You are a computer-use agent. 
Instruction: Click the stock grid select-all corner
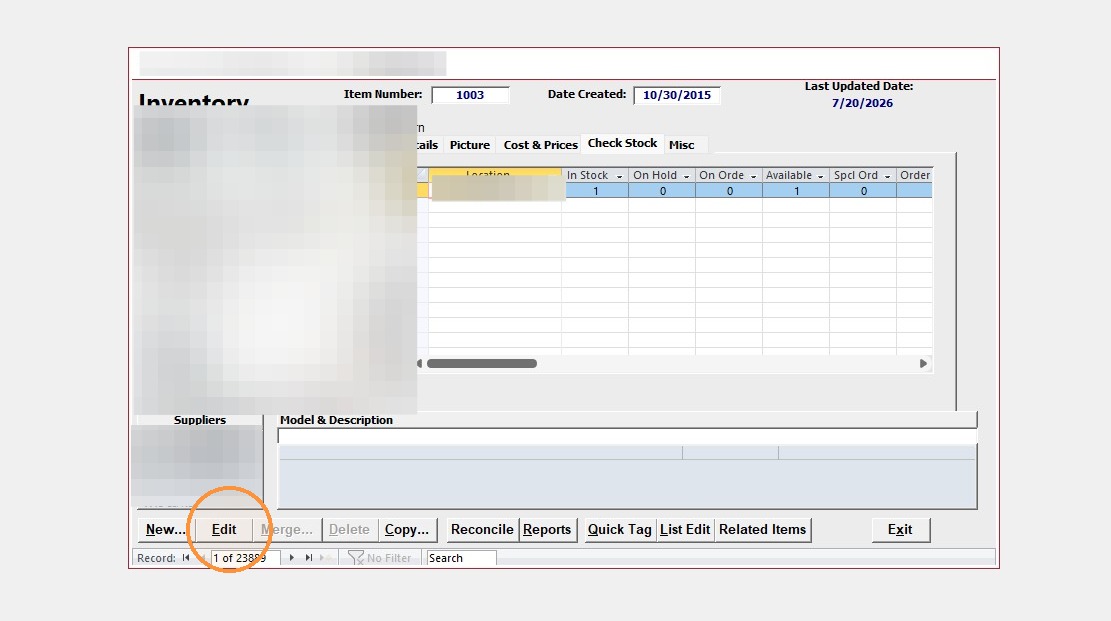[422, 174]
